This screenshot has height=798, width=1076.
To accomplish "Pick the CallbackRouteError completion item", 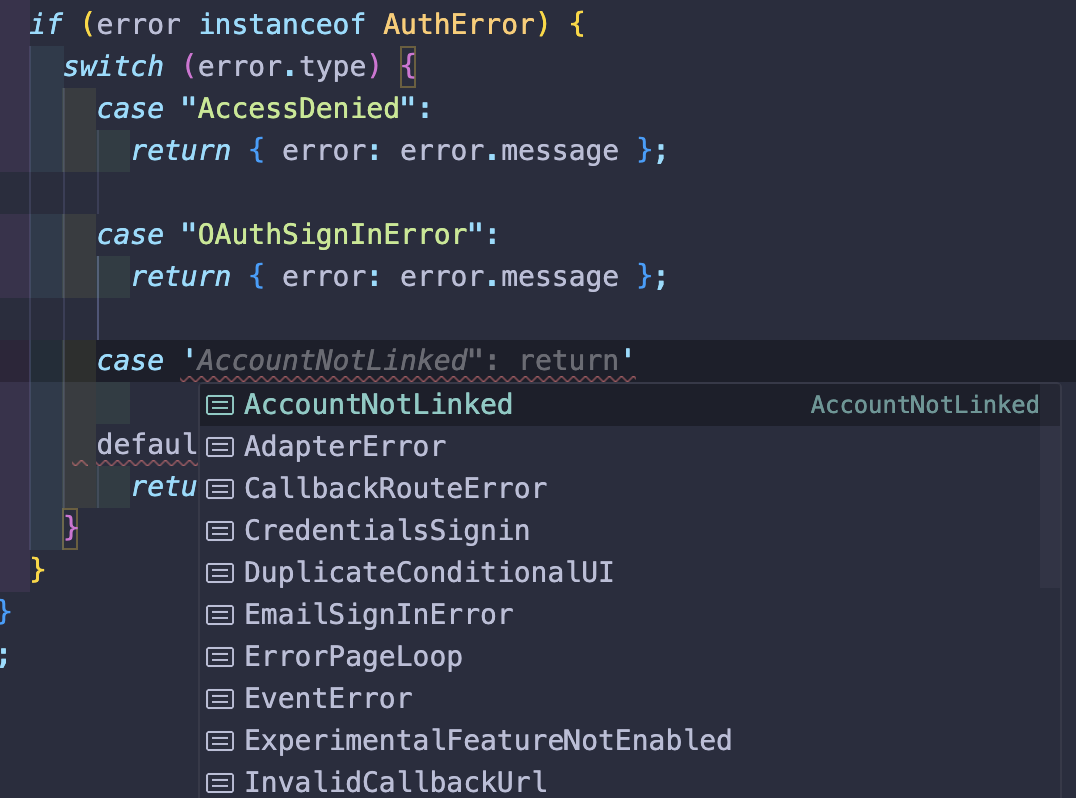I will click(629, 489).
